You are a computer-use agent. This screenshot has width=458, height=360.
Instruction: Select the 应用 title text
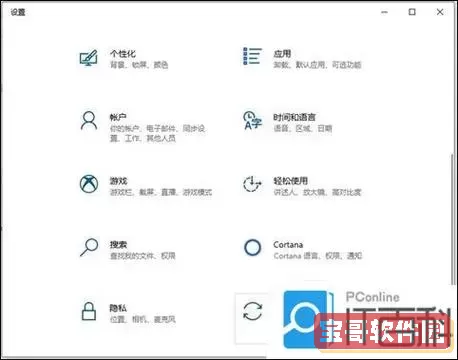[x=282, y=54]
